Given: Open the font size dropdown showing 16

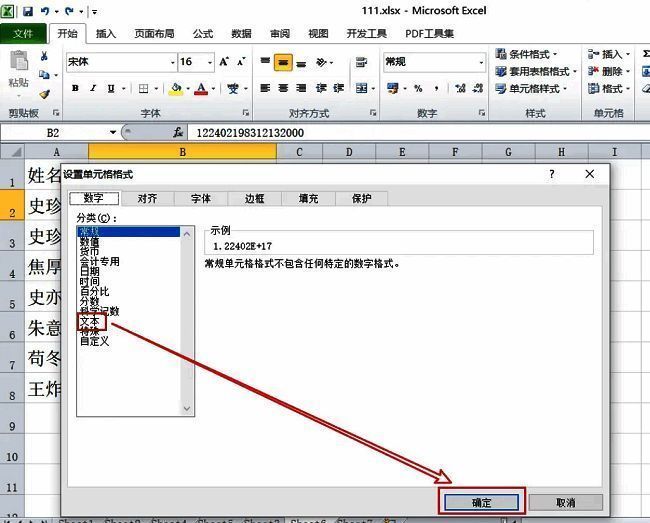Looking at the screenshot, I should click(213, 62).
